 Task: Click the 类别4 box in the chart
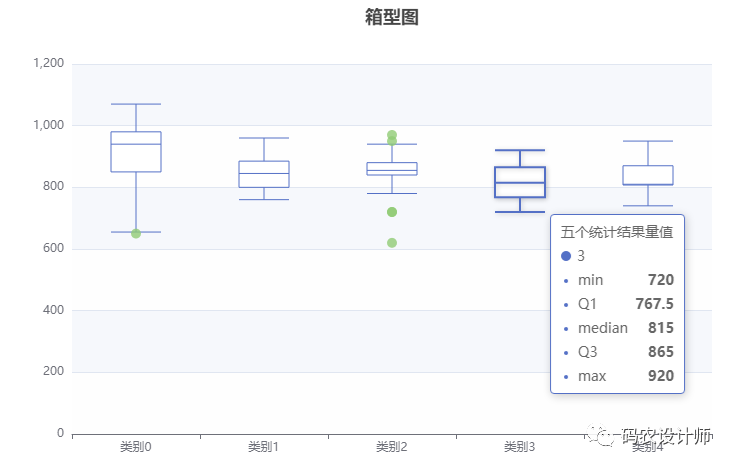coord(648,175)
